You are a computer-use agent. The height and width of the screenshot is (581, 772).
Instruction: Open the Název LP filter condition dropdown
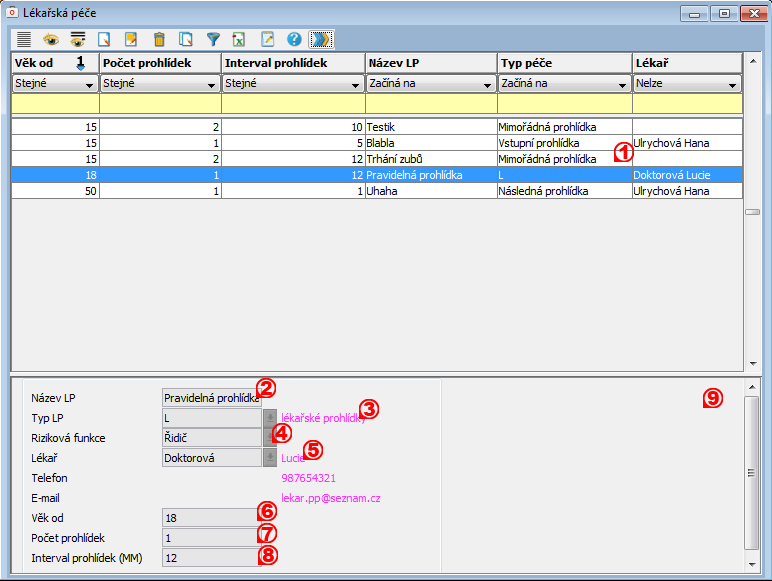point(486,85)
